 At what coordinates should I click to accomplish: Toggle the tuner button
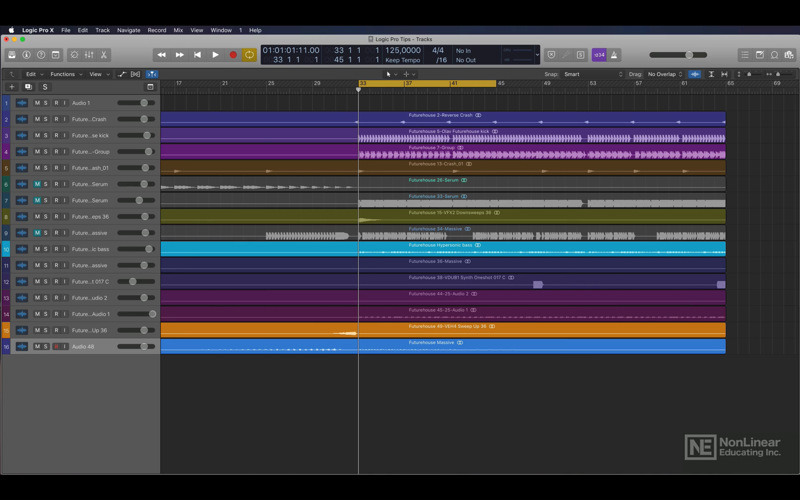[x=566, y=55]
